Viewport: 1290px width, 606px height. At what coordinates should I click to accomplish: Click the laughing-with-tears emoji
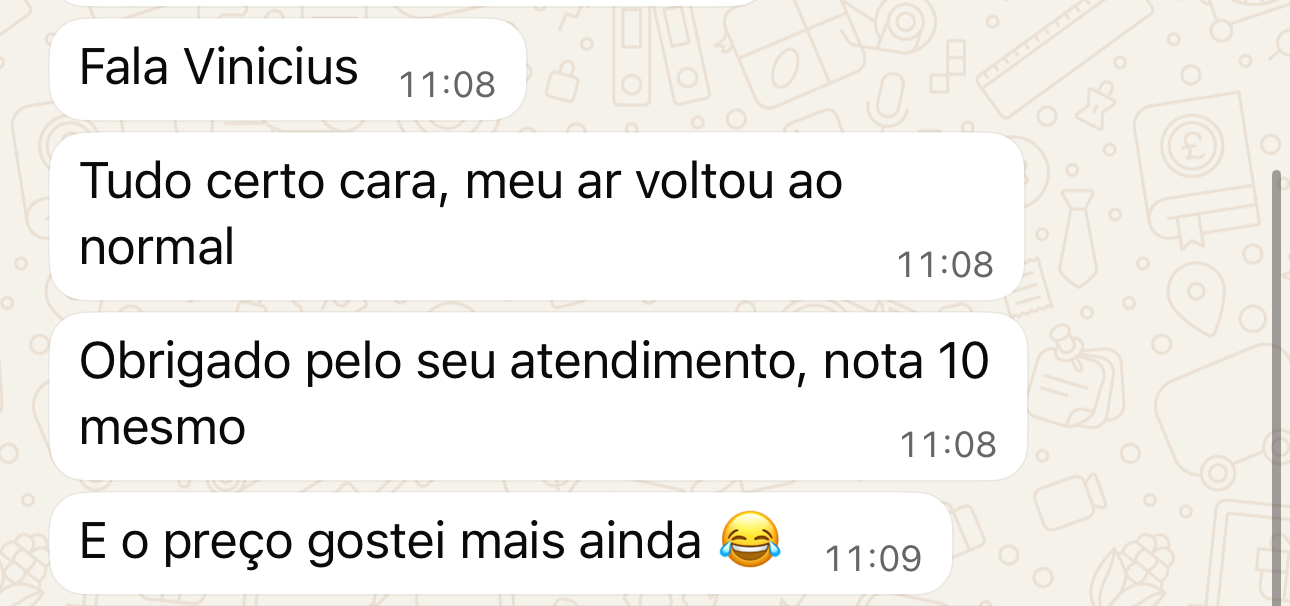click(750, 539)
